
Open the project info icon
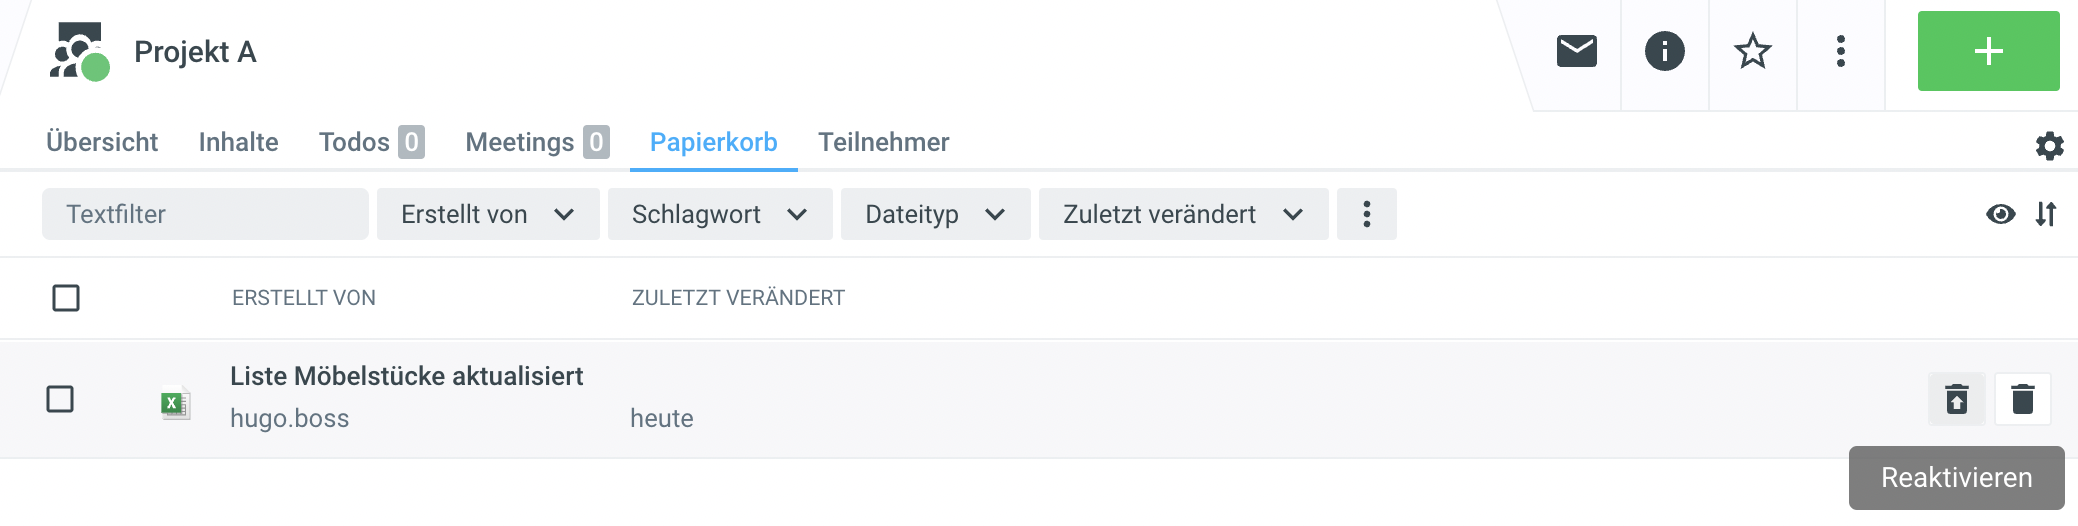coord(1664,51)
